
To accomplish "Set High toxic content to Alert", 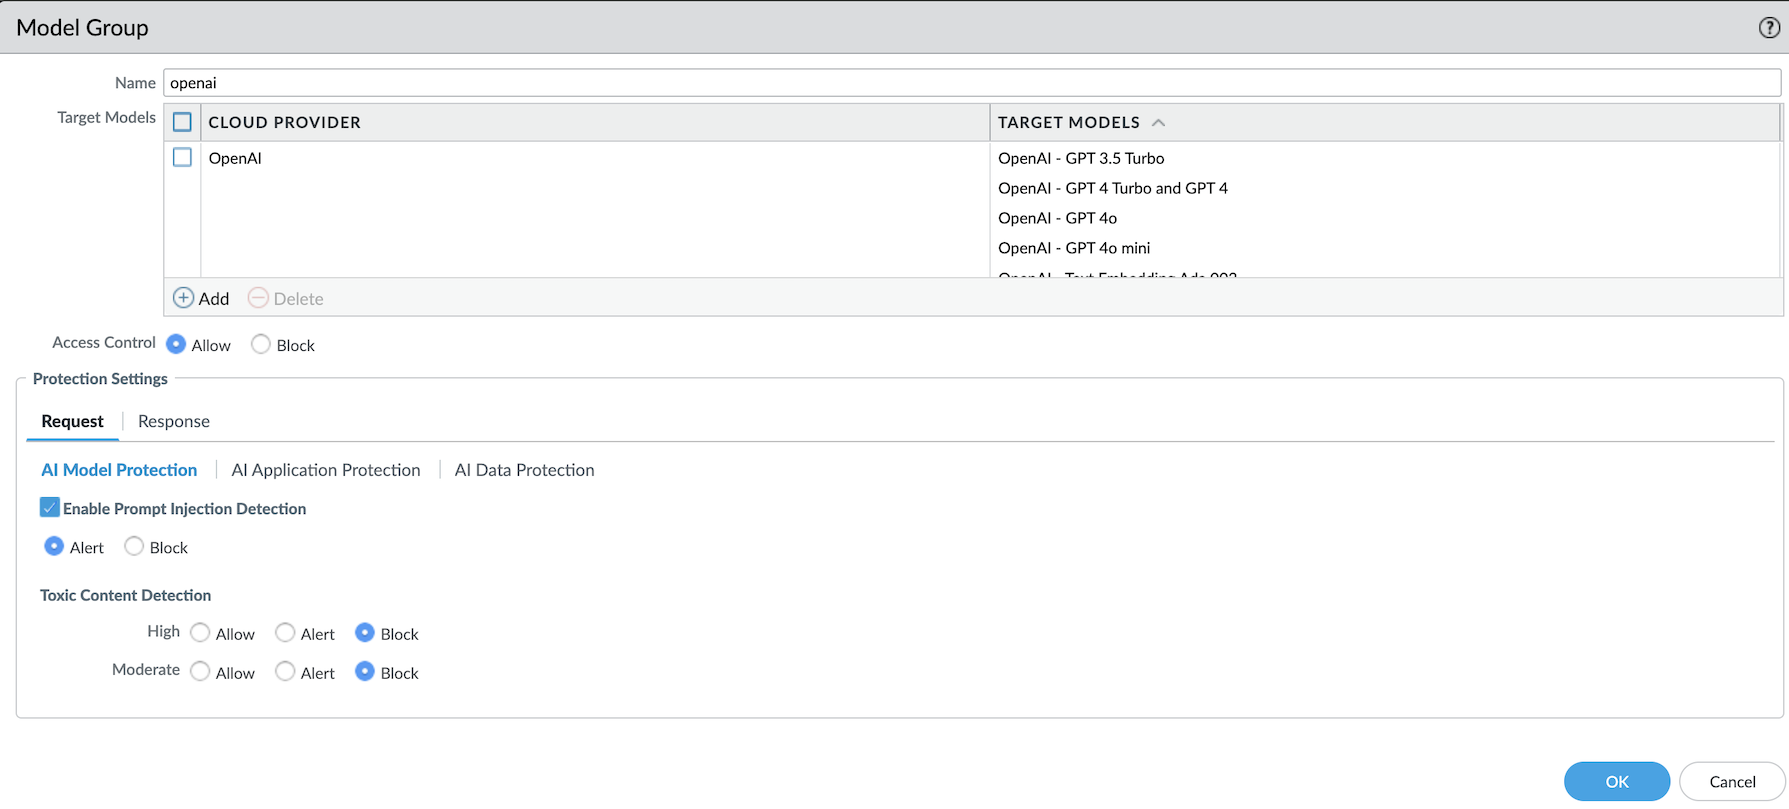I will [285, 633].
